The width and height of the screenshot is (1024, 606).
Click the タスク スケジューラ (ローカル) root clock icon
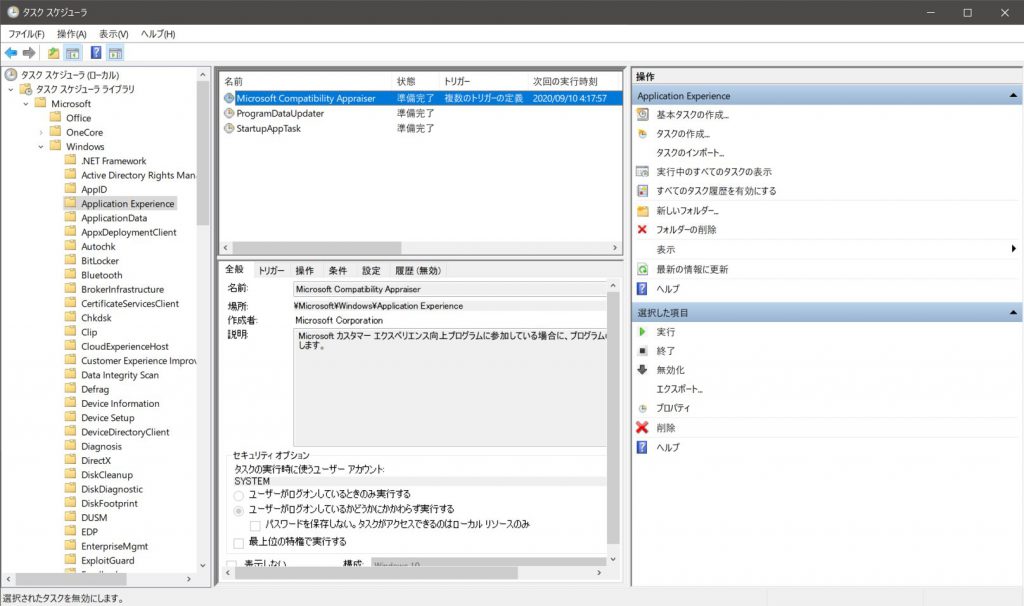tap(11, 74)
